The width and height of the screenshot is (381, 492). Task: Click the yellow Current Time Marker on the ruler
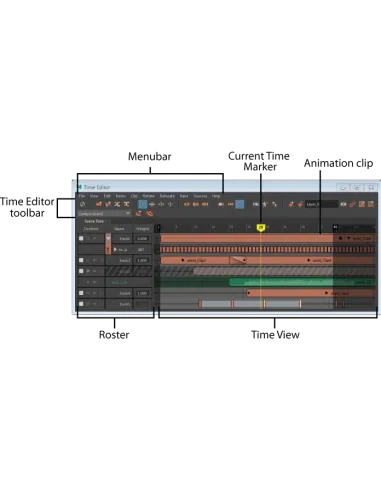[x=261, y=228]
